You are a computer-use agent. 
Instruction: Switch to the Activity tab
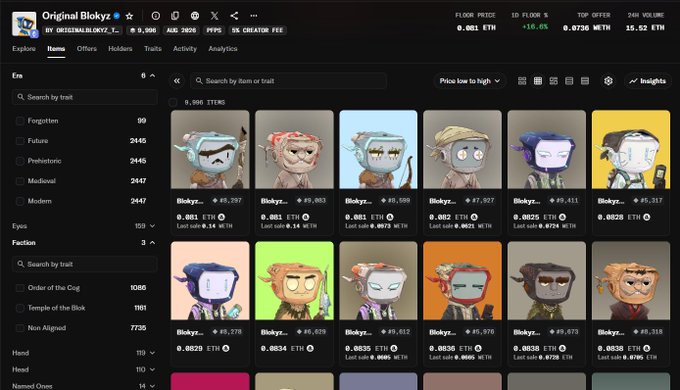(x=185, y=49)
